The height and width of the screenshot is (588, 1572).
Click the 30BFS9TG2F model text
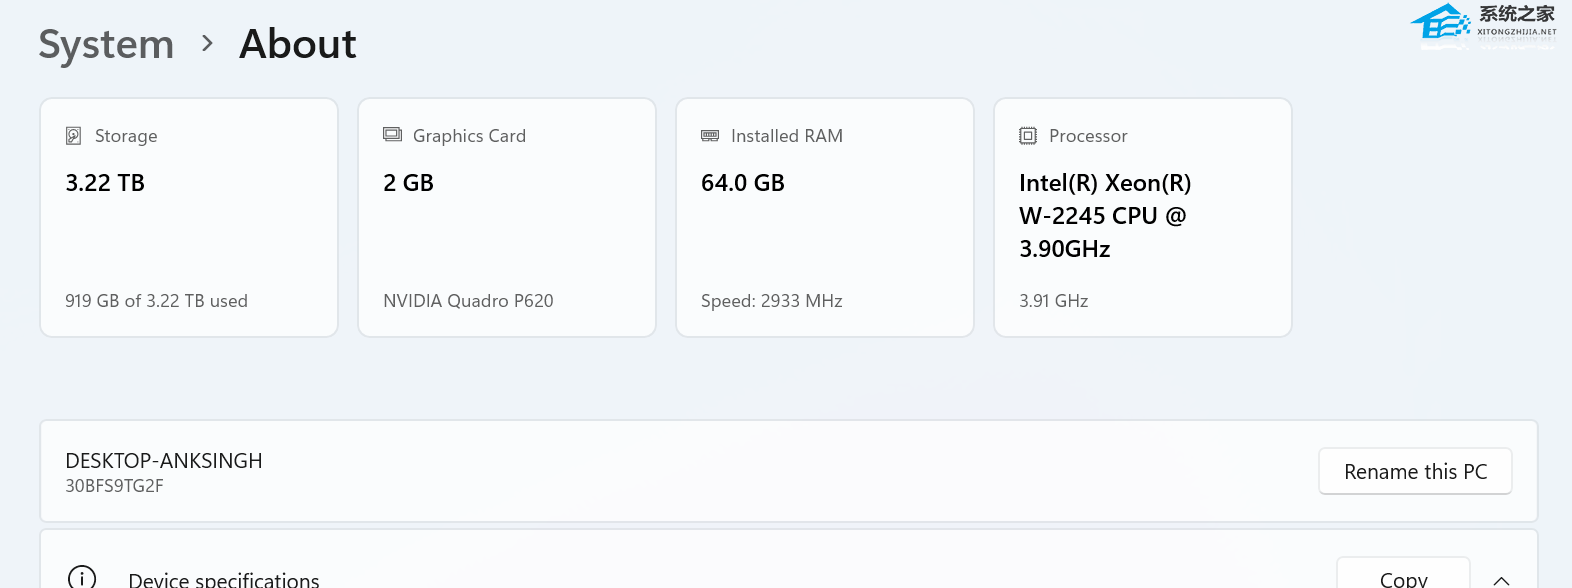coord(114,486)
